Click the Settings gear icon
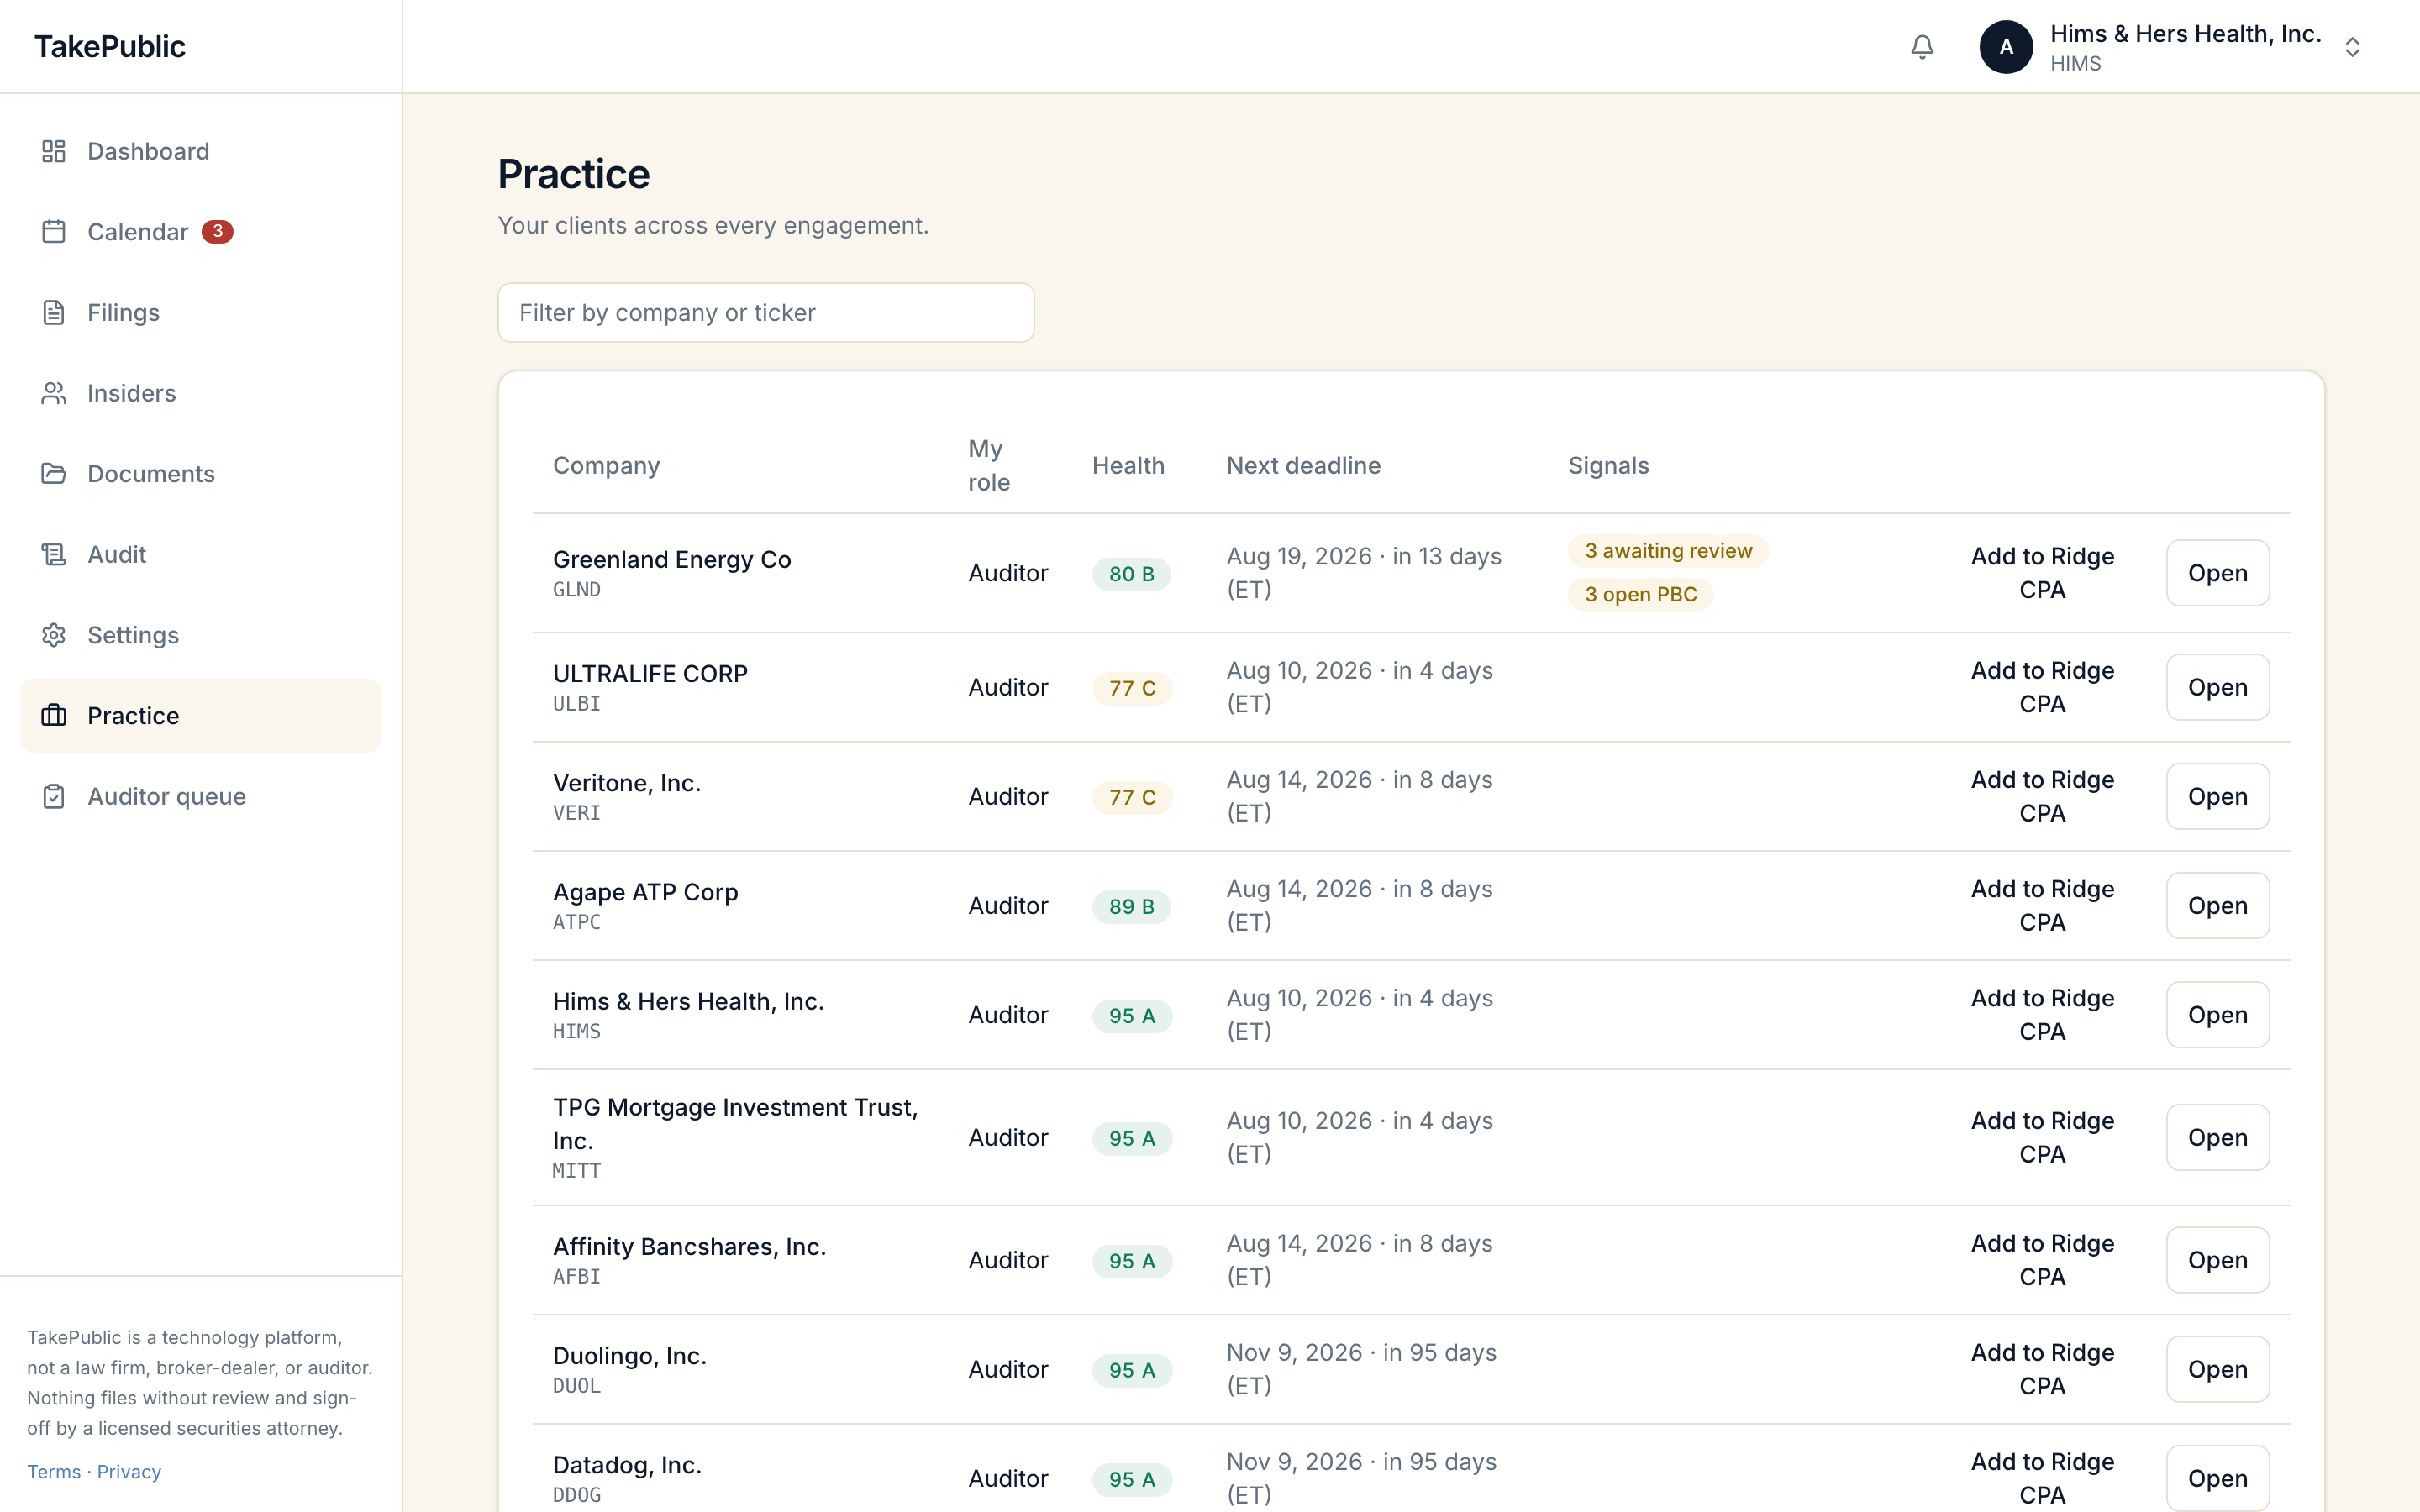The image size is (2420, 1512). click(x=54, y=635)
